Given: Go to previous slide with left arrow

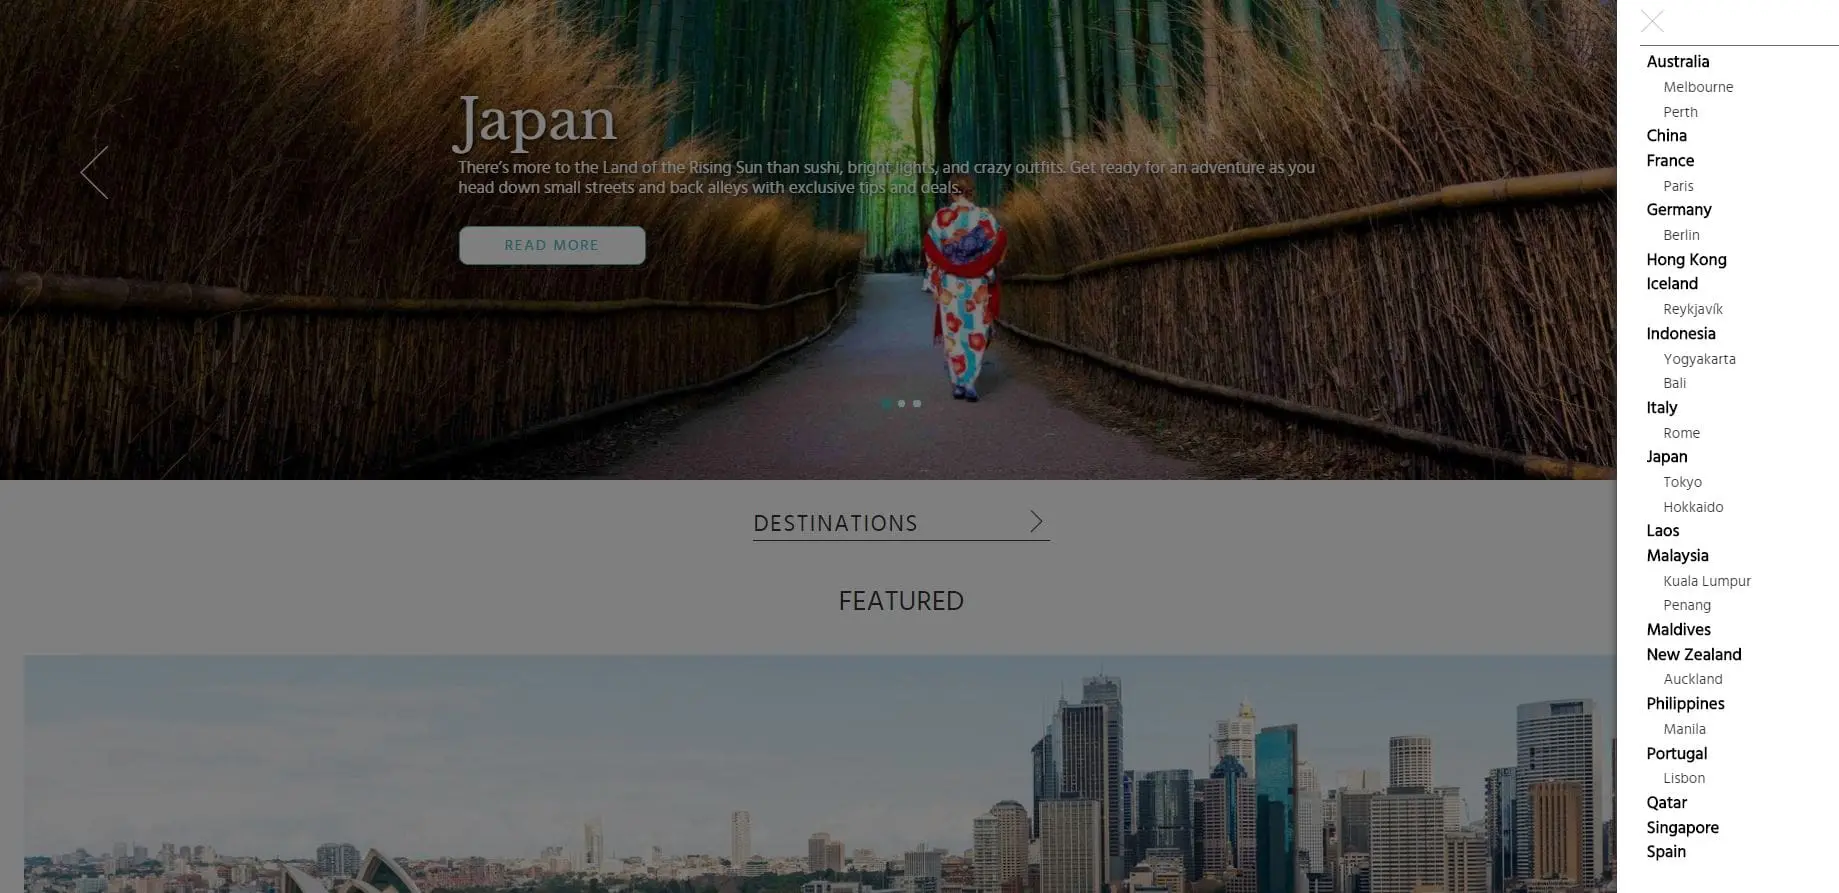Looking at the screenshot, I should [94, 172].
